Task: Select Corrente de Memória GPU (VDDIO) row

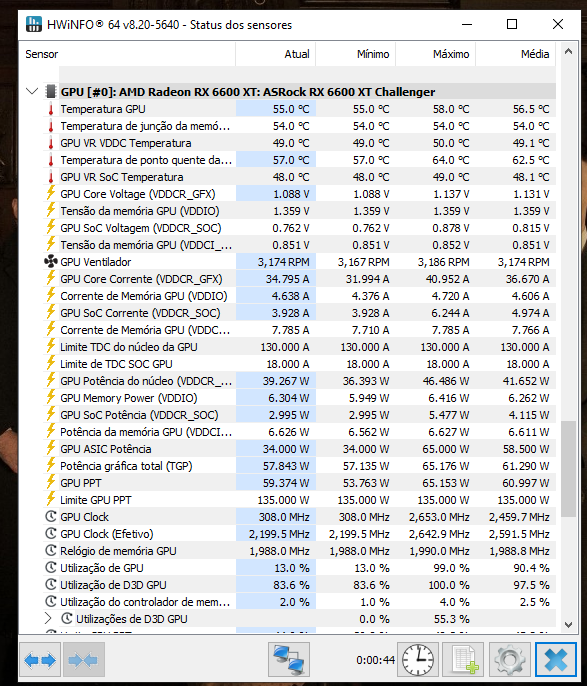Action: point(144,296)
